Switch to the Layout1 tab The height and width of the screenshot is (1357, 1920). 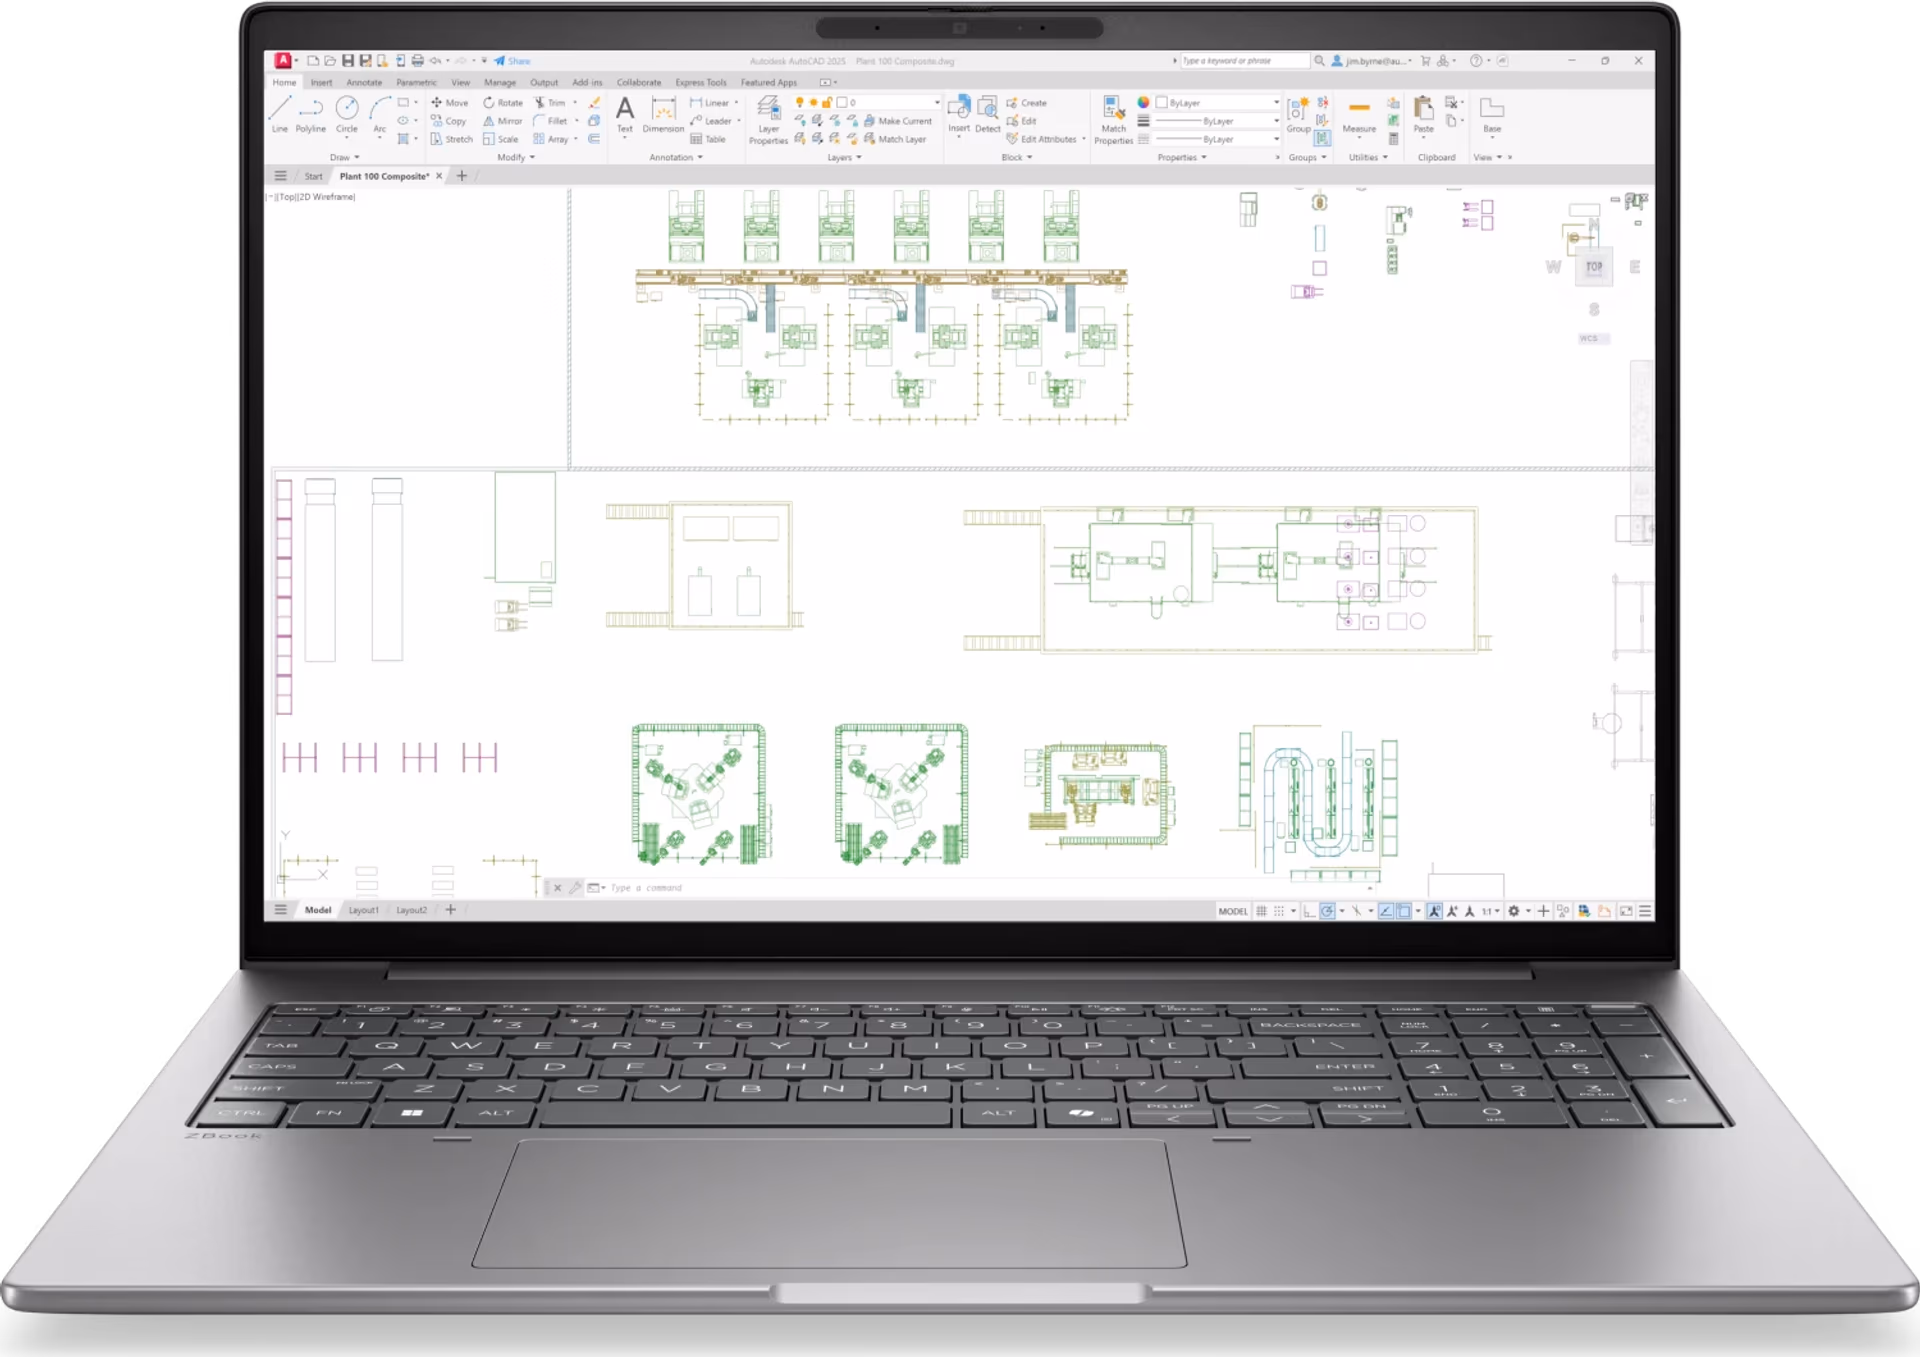pyautogui.click(x=363, y=910)
